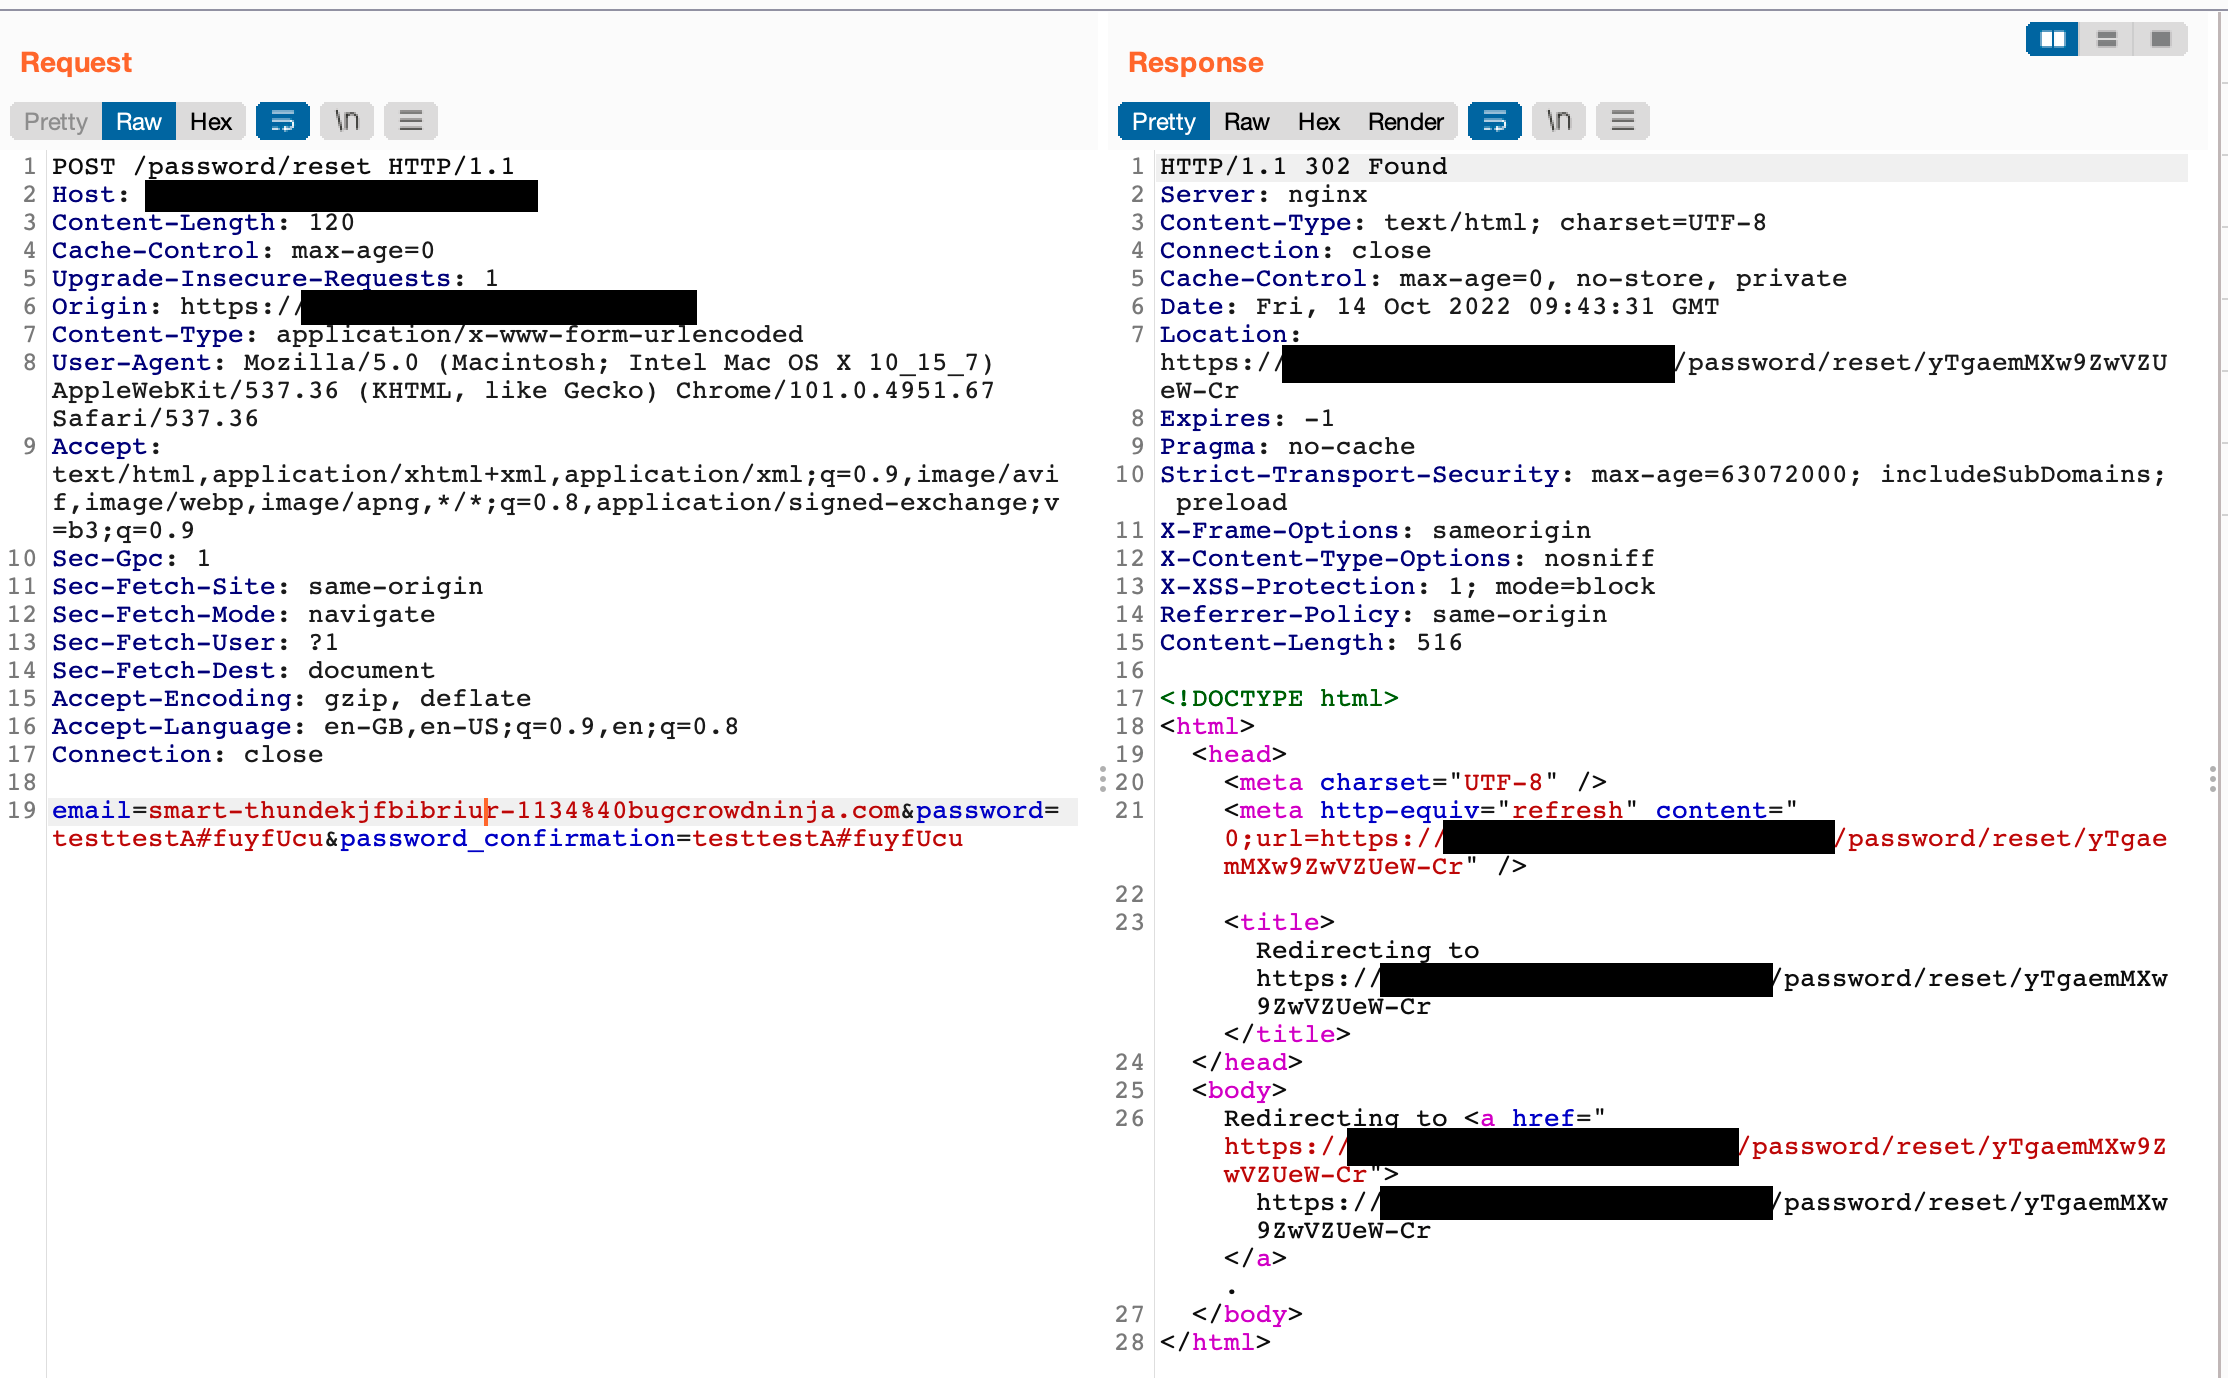
Task: Click the 'Accept-Language: en-GB' header
Action: pos(395,726)
